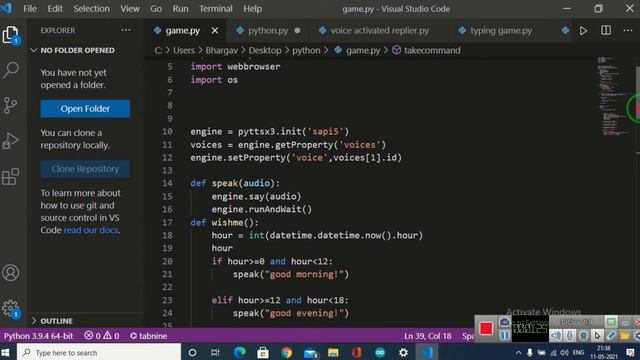
Task: Close the game.py tab
Action: pyautogui.click(x=215, y=31)
